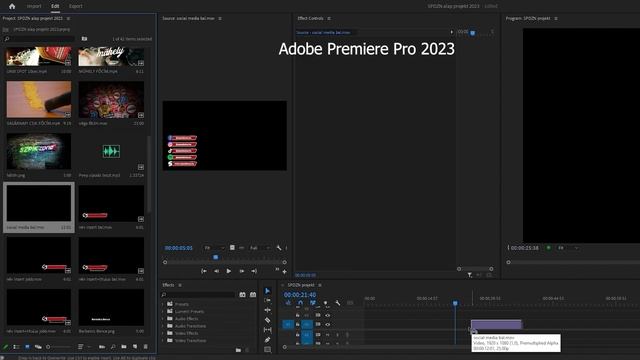Click the Effects panel search field
640x360 pixels.
(198, 294)
